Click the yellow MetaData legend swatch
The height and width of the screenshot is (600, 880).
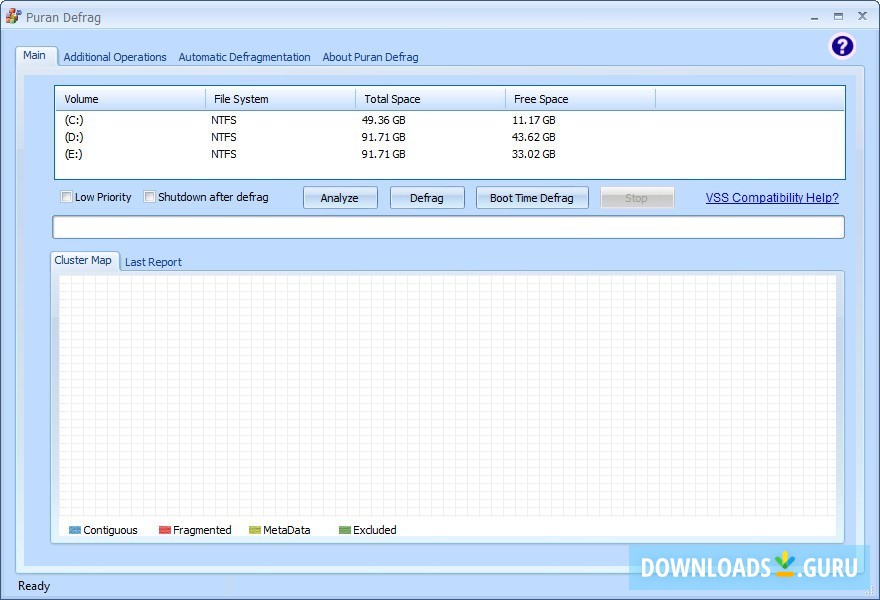(255, 530)
